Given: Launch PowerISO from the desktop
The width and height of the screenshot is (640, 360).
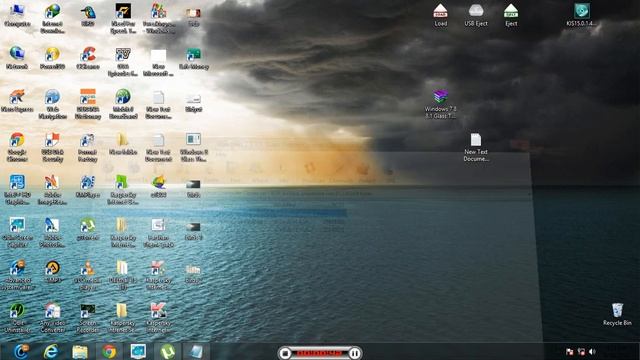Looking at the screenshot, I should pos(52,57).
